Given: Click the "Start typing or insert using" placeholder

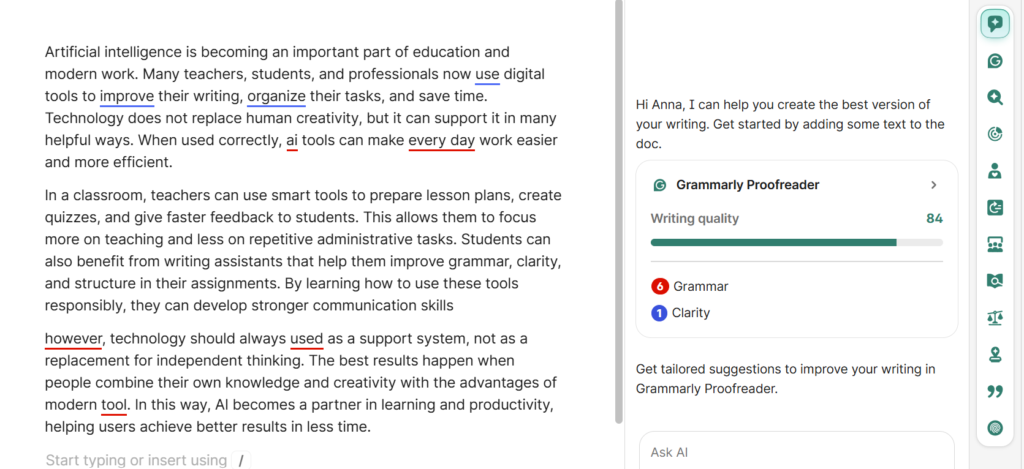Looking at the screenshot, I should 136,460.
